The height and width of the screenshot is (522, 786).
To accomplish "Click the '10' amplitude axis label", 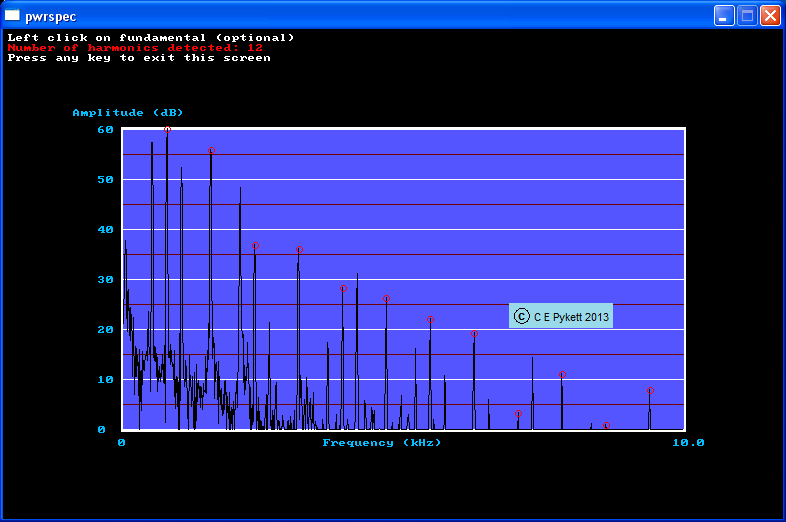I will coord(105,380).
